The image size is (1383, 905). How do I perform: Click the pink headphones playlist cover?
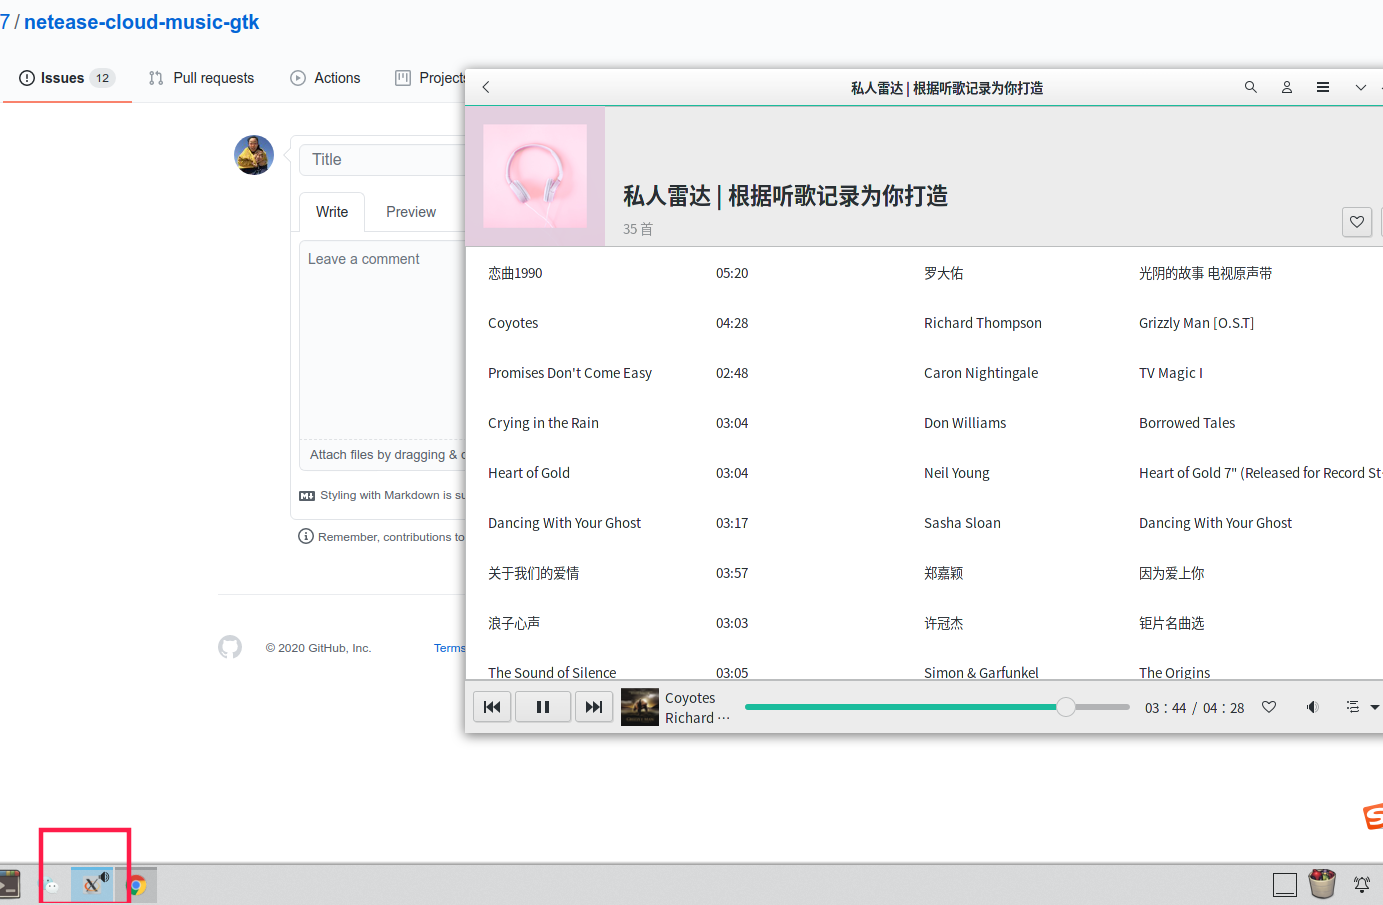[x=535, y=176]
